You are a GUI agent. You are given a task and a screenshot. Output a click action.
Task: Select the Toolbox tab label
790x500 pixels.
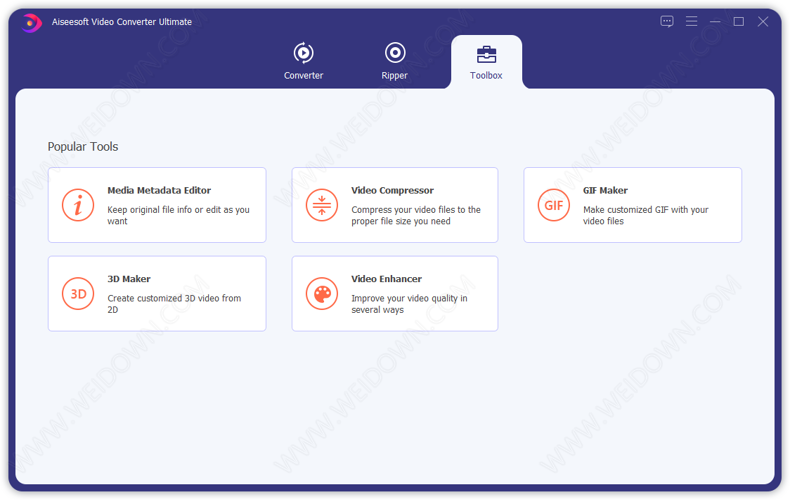pyautogui.click(x=486, y=76)
